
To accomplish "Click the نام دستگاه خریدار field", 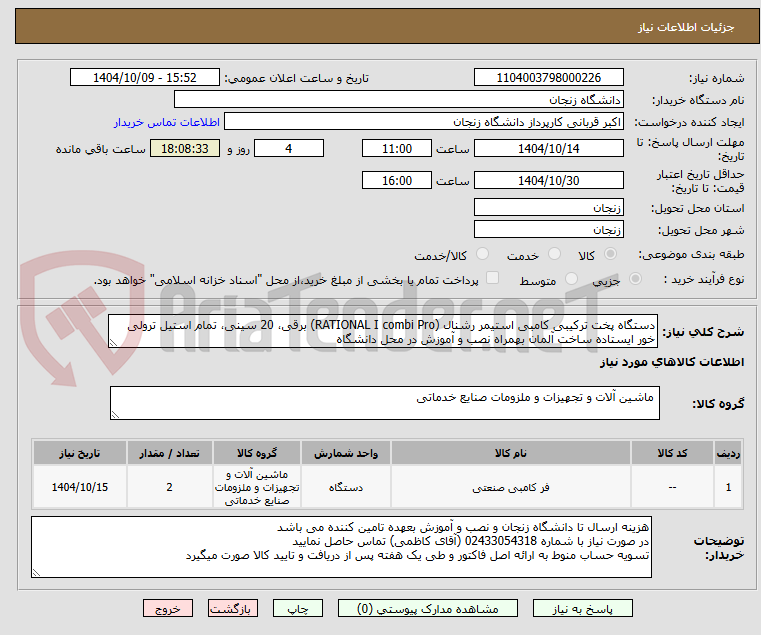I will coord(398,100).
